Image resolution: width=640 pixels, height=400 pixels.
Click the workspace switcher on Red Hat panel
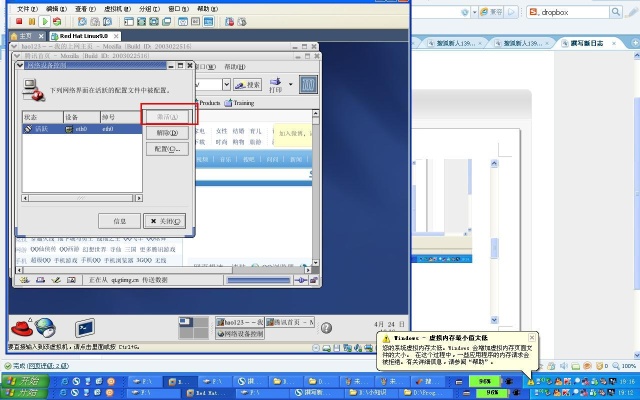pyautogui.click(x=194, y=328)
